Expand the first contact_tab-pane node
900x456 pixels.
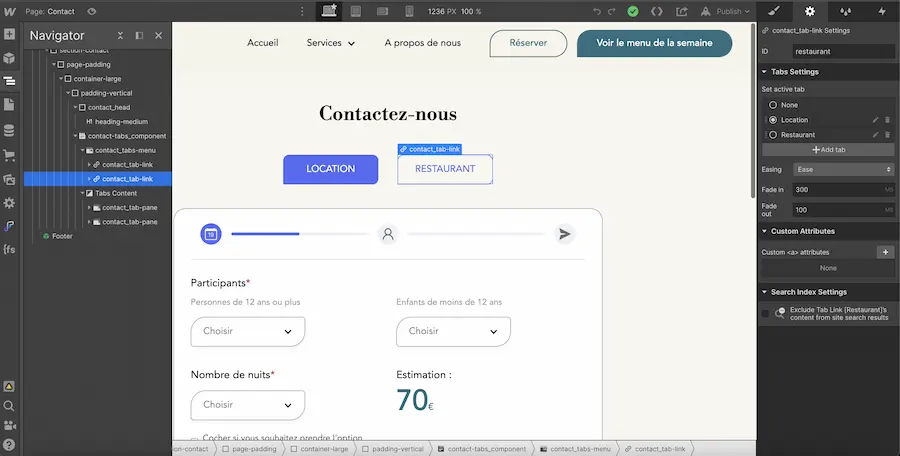[x=89, y=208]
